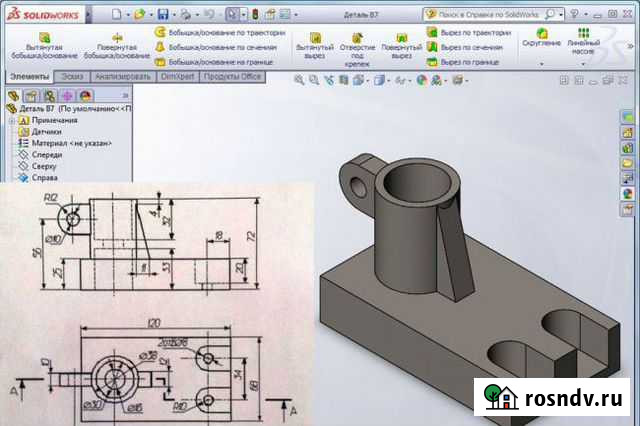Expand the manager panel tabs chevron
This screenshot has height=426, width=640.
point(125,96)
